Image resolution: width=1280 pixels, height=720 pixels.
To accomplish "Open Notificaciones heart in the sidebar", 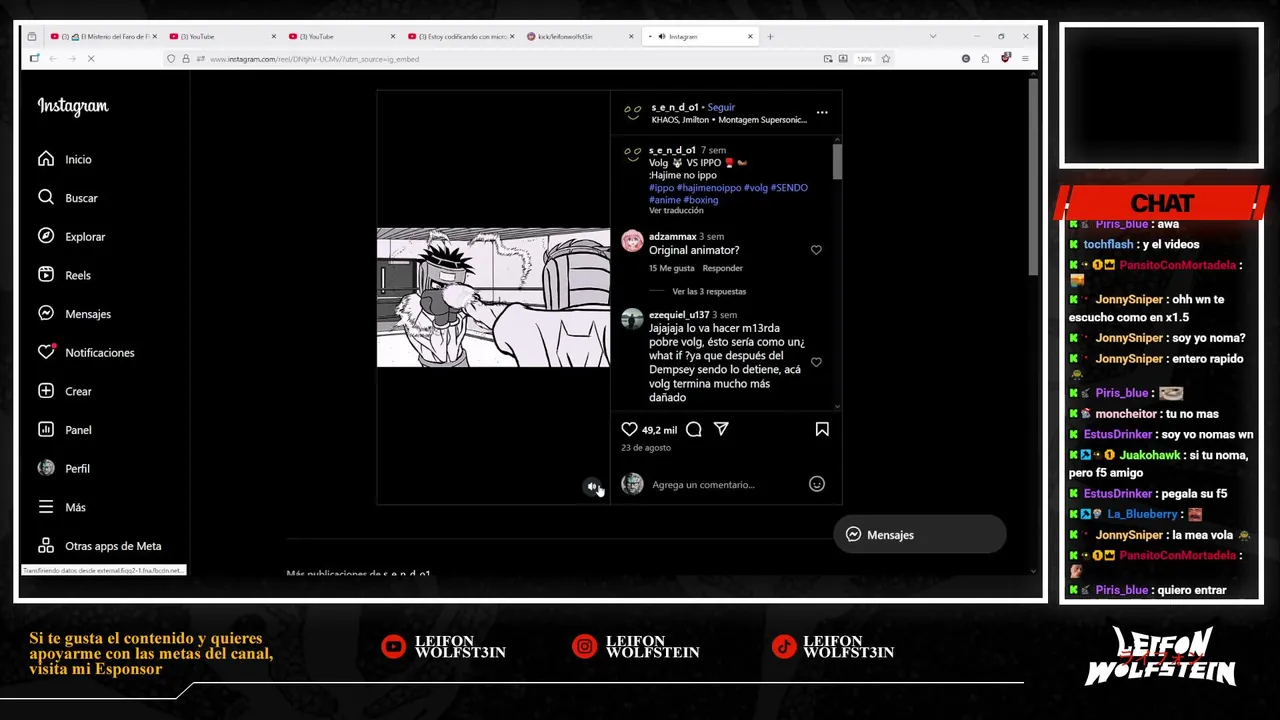I will click(x=86, y=352).
